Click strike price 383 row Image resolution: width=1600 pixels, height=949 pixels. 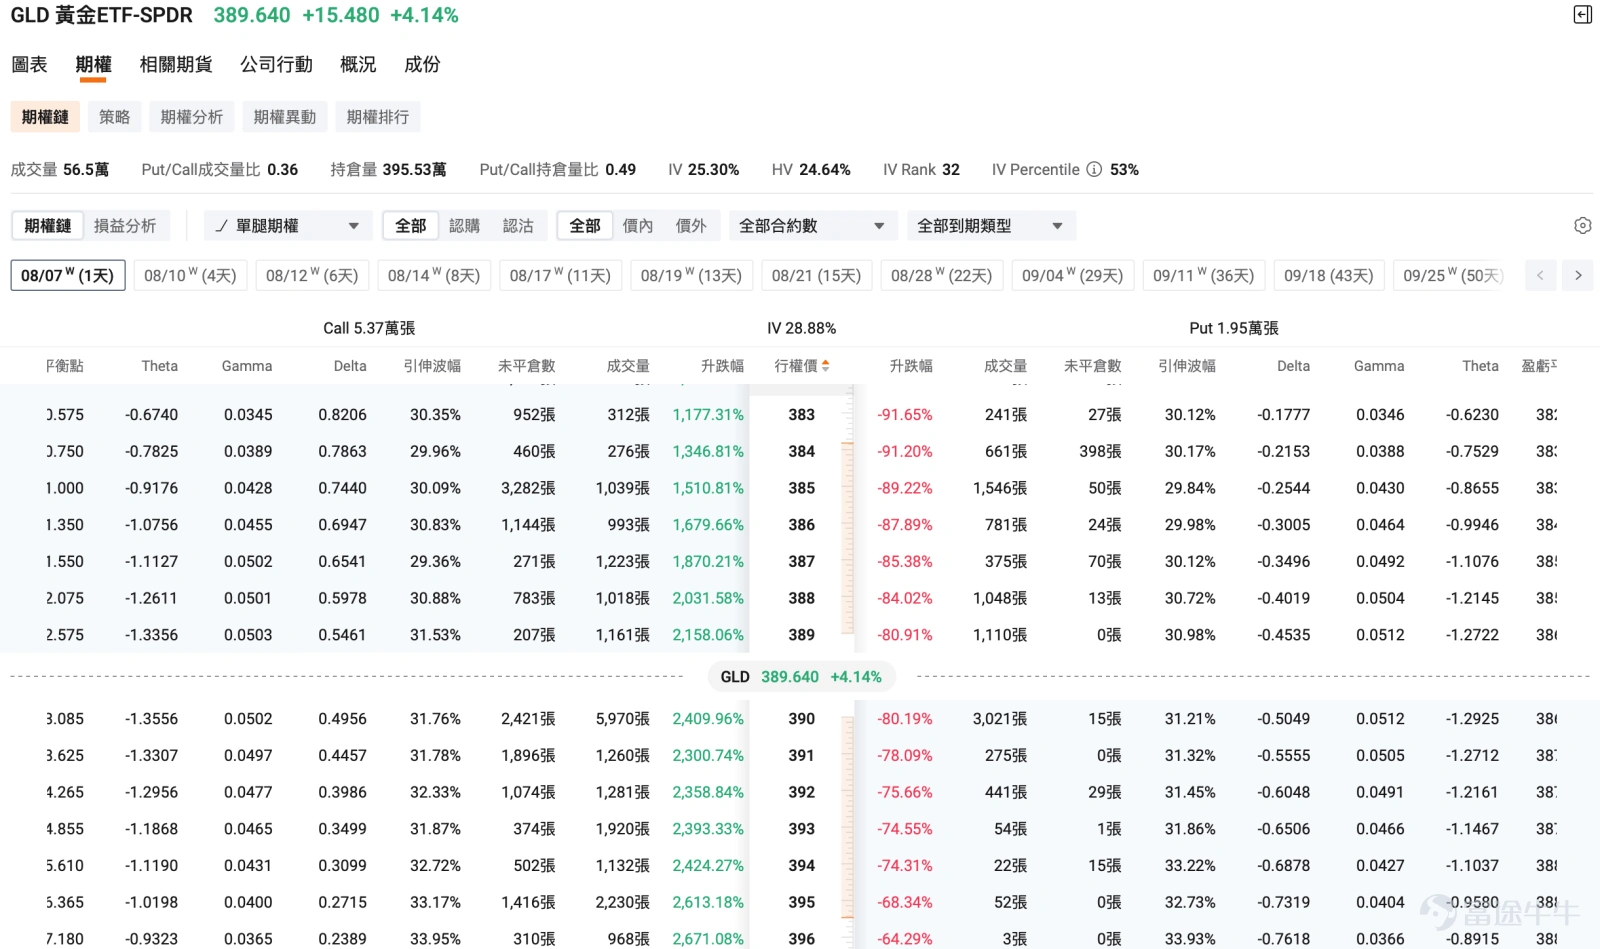pyautogui.click(x=801, y=415)
